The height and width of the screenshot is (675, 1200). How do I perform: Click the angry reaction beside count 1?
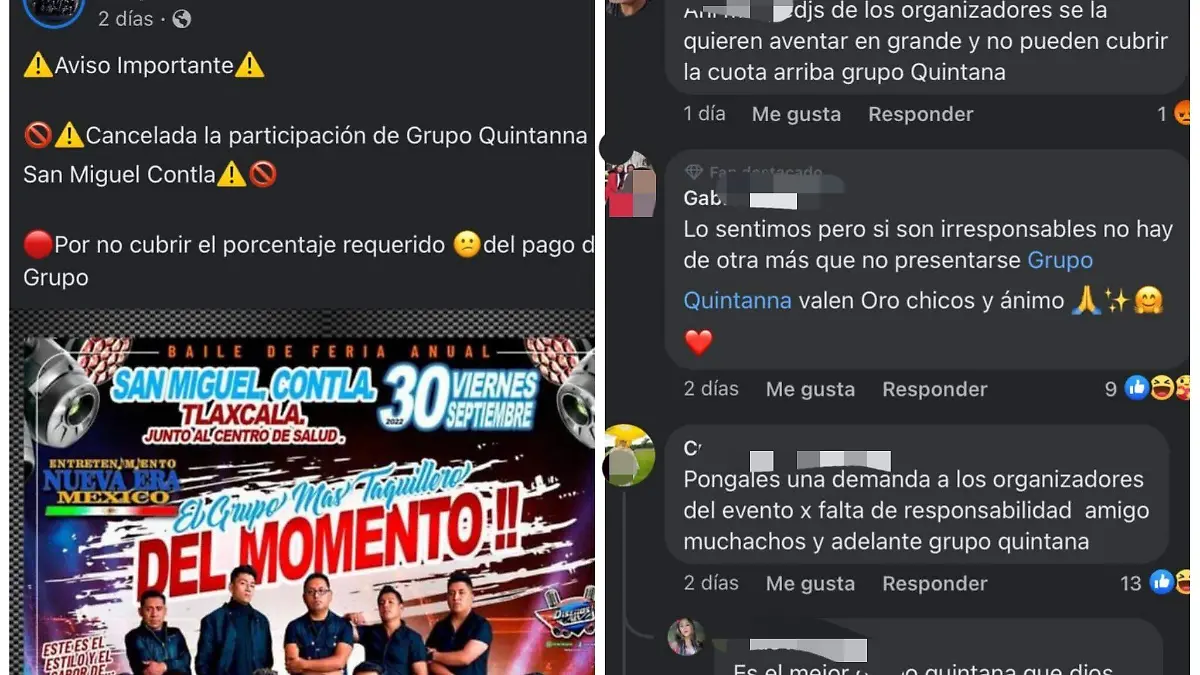(1182, 114)
